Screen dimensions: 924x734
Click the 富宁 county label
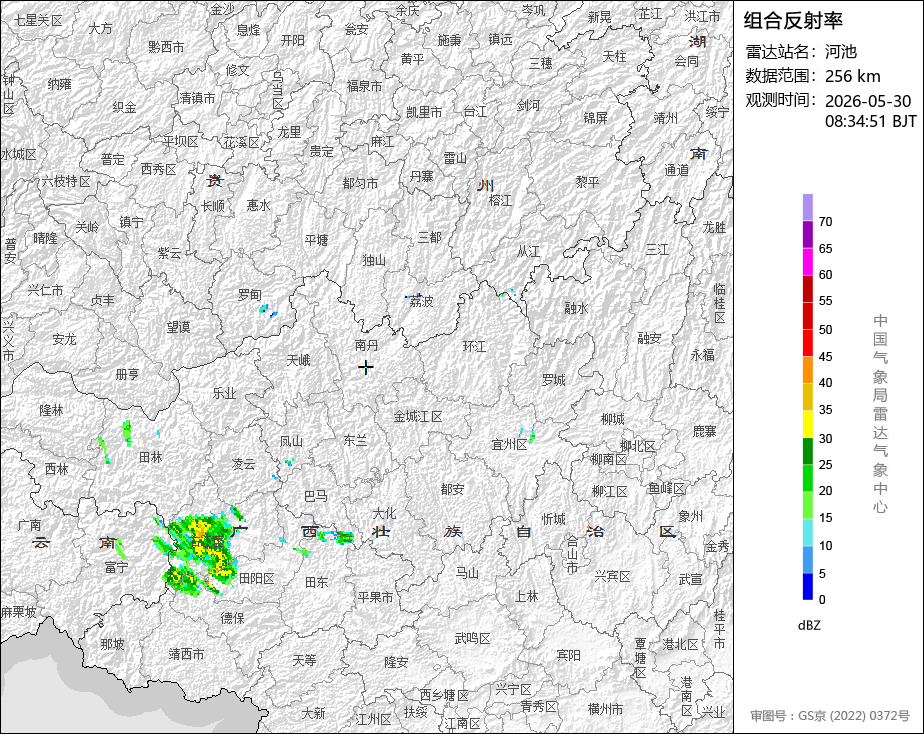116,567
